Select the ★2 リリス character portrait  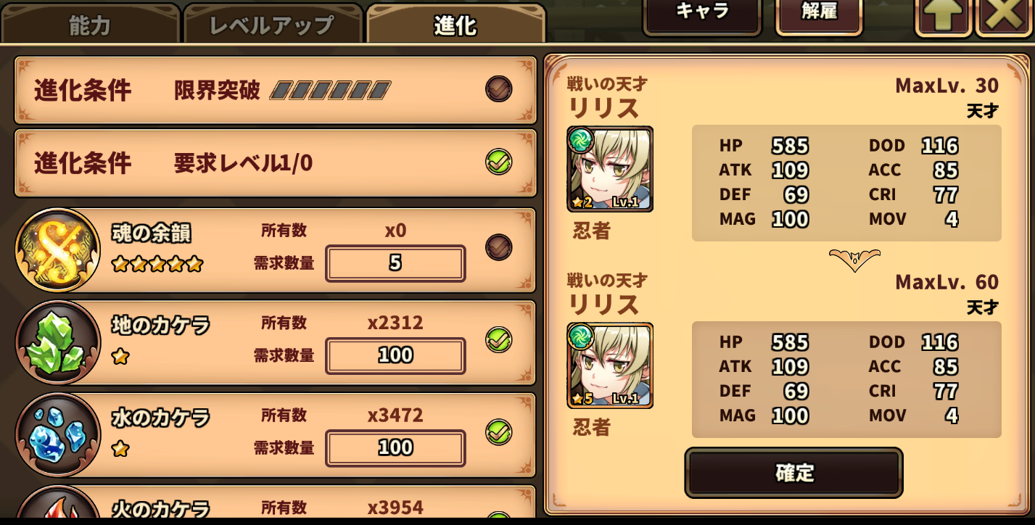pyautogui.click(x=610, y=169)
